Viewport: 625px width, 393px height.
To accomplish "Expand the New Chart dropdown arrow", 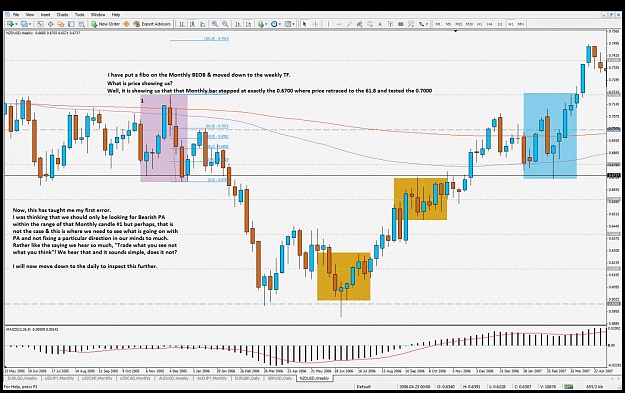I will pos(16,24).
